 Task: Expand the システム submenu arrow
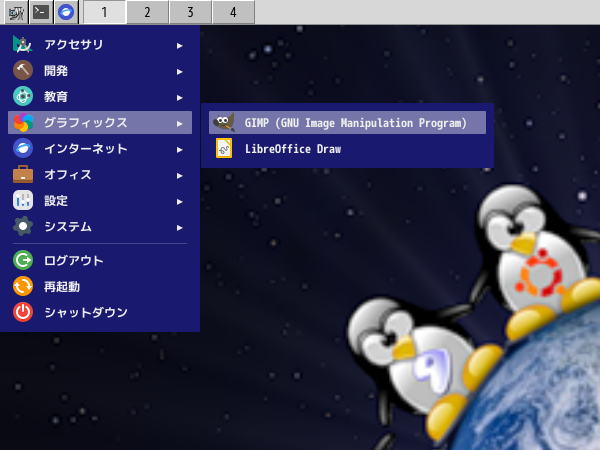coord(179,228)
